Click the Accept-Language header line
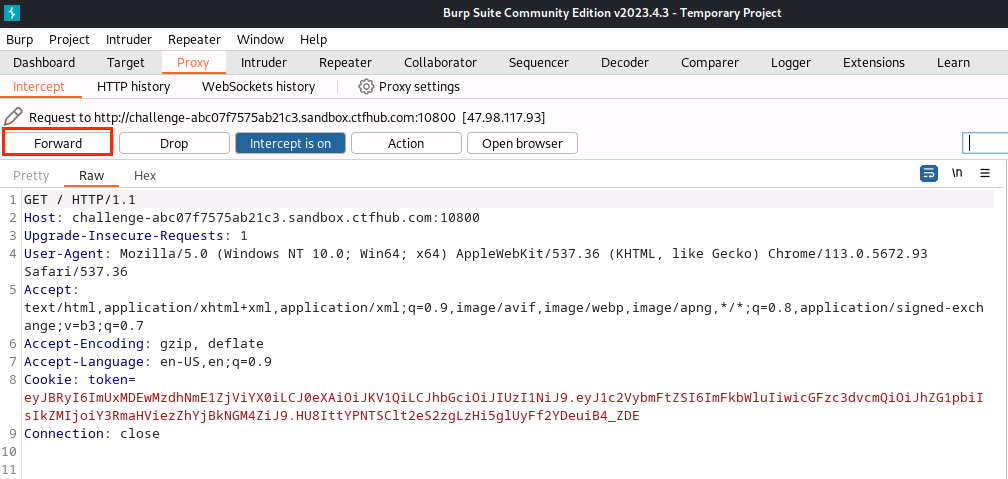This screenshot has height=479, width=1008. (148, 362)
